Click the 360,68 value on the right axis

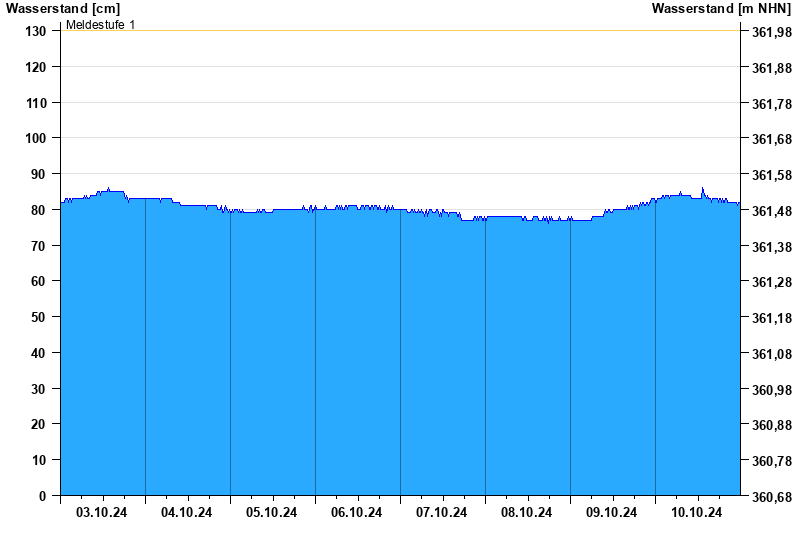click(770, 497)
